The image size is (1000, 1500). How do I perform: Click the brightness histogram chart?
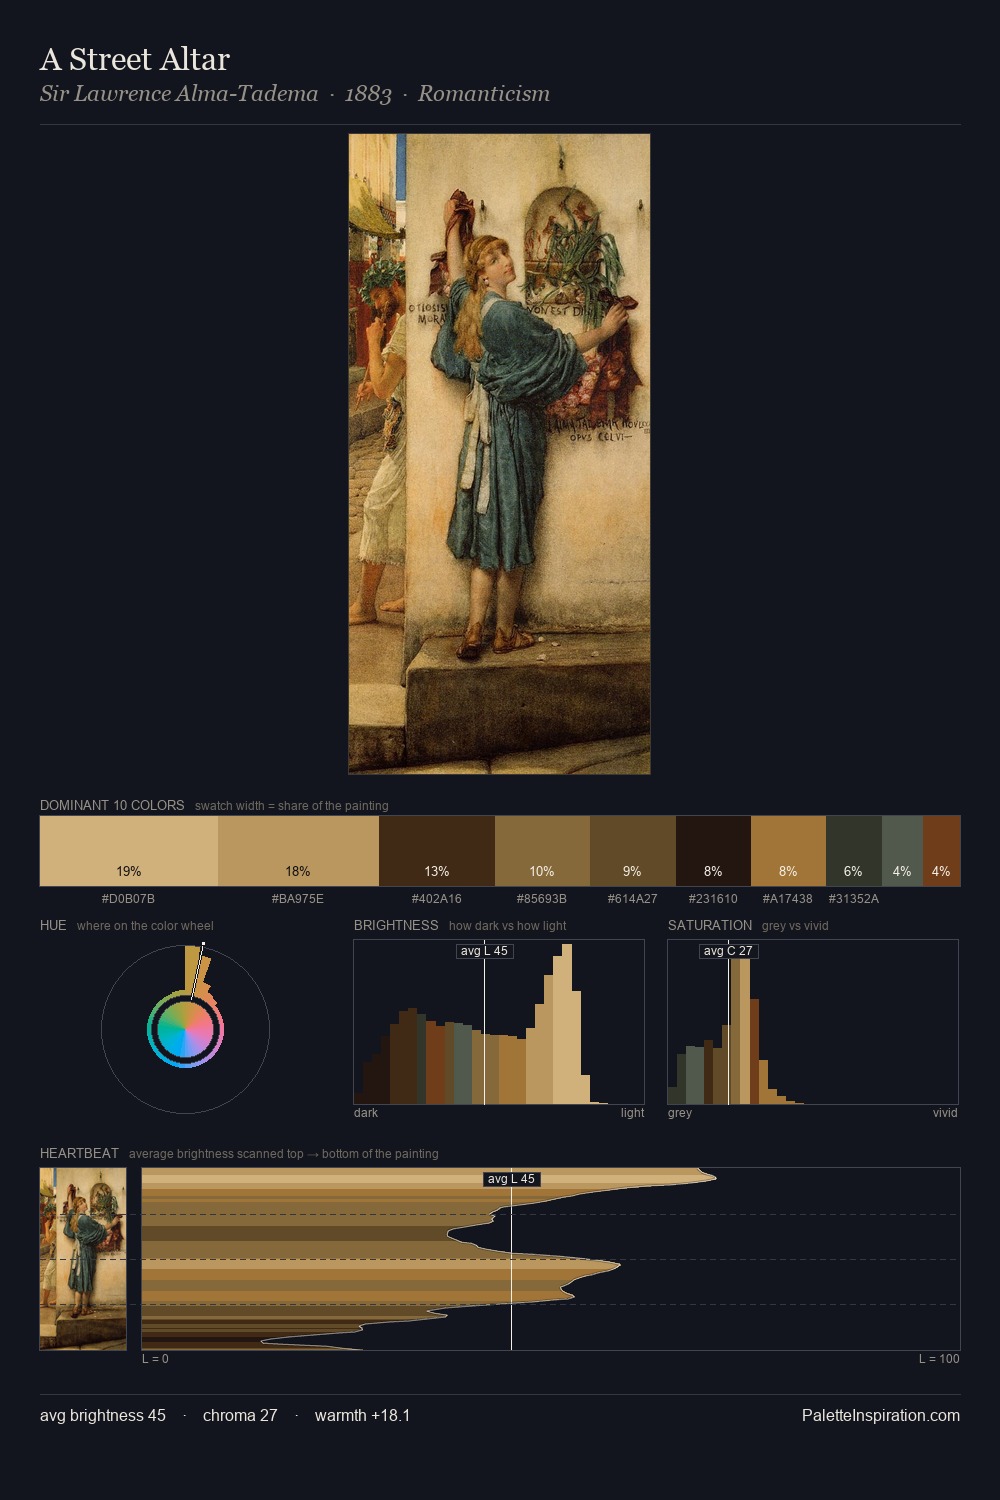[x=499, y=1022]
